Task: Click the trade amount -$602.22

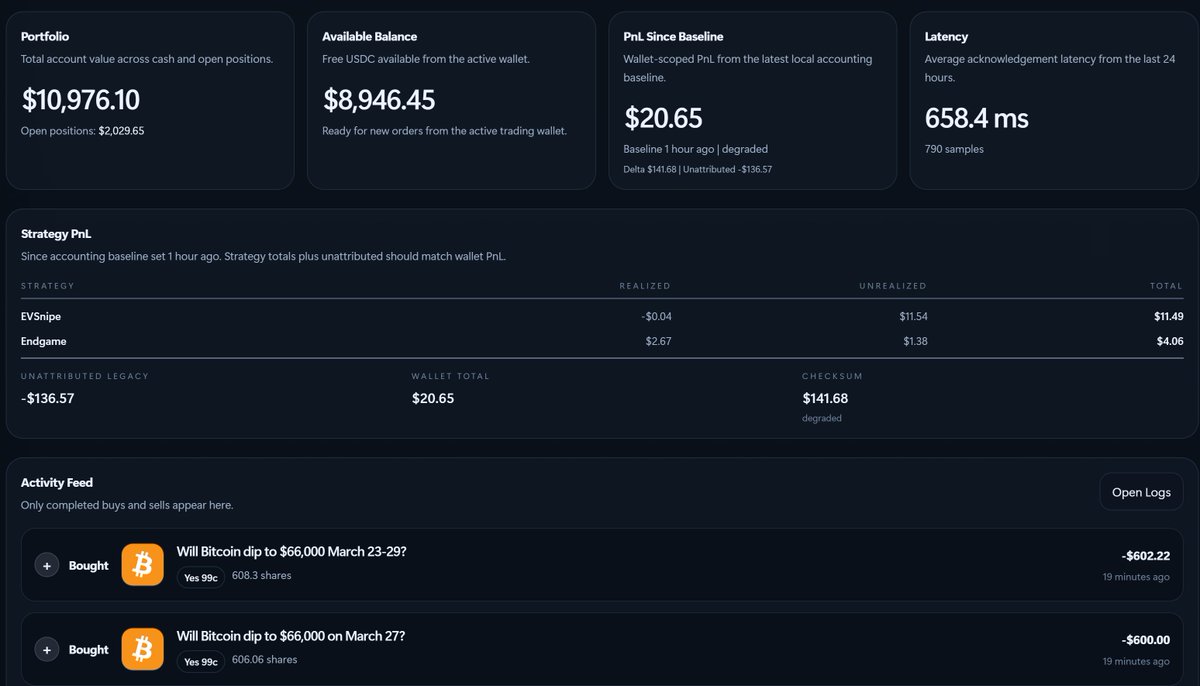Action: (1145, 556)
